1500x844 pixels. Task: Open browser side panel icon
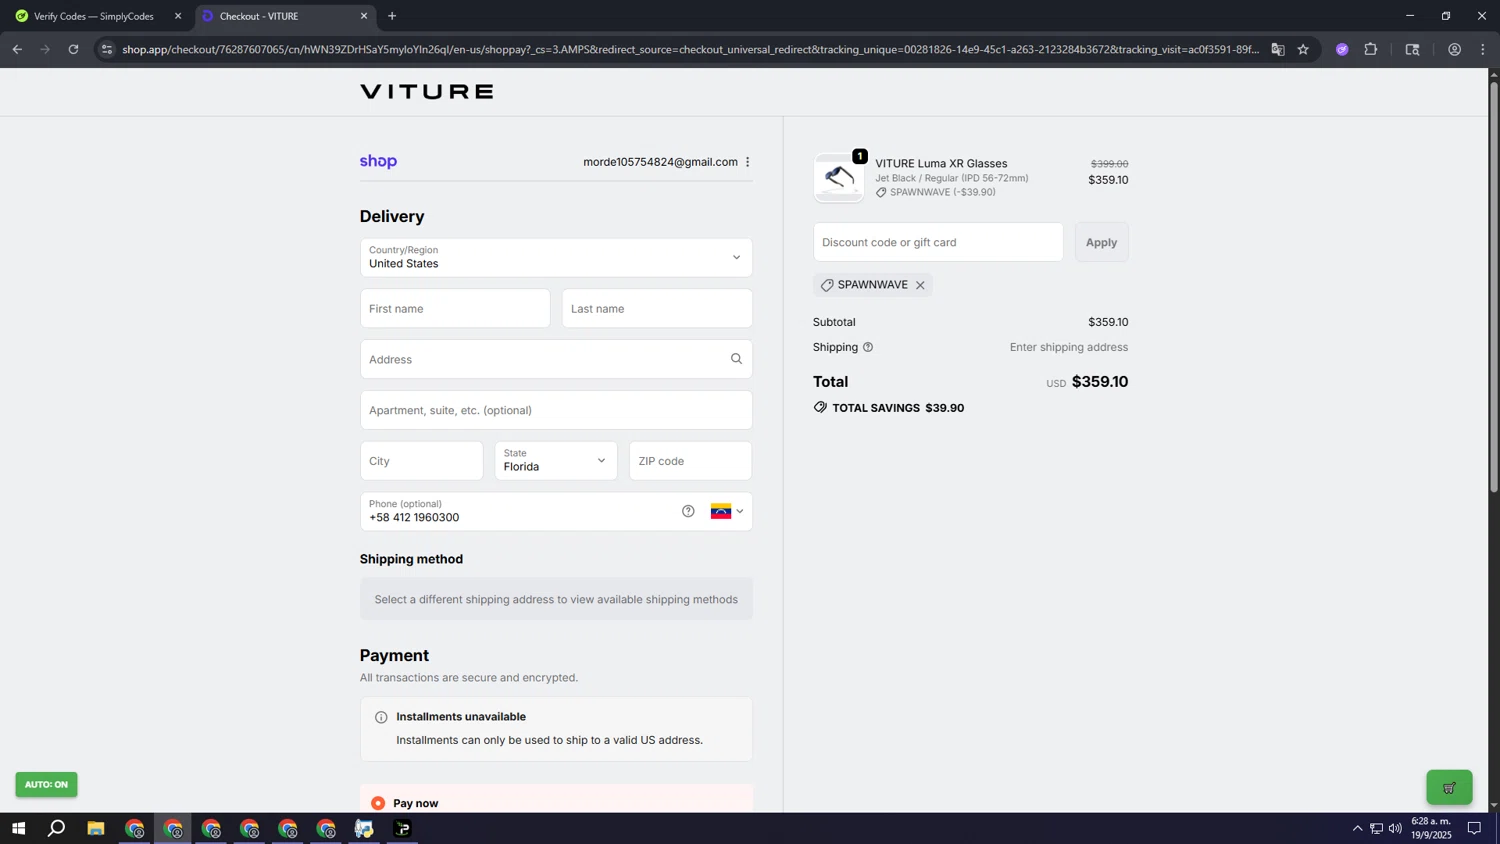pos(1412,49)
